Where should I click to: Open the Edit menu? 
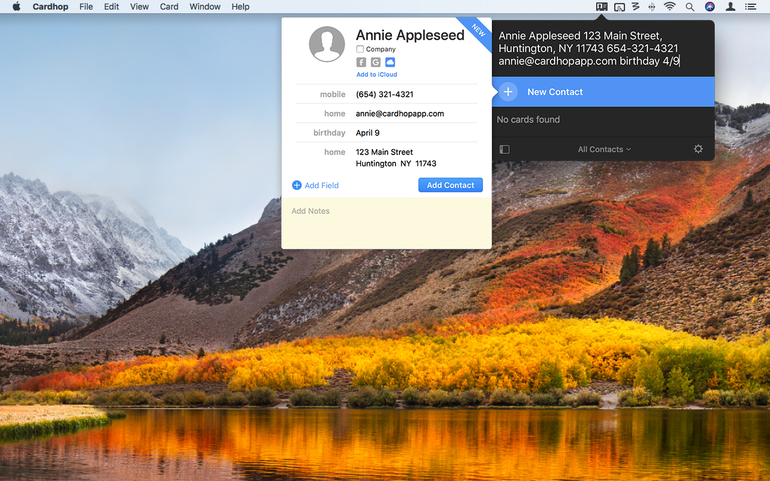111,7
